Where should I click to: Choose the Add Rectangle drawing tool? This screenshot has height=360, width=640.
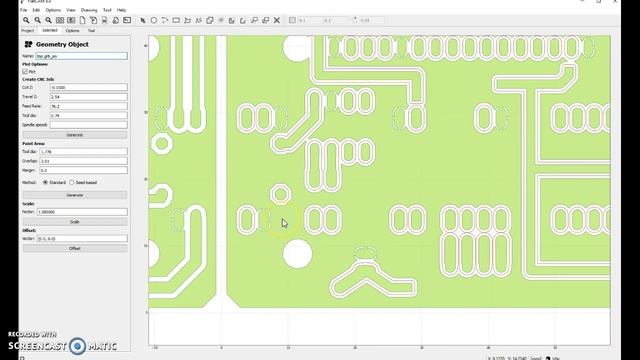click(176, 20)
